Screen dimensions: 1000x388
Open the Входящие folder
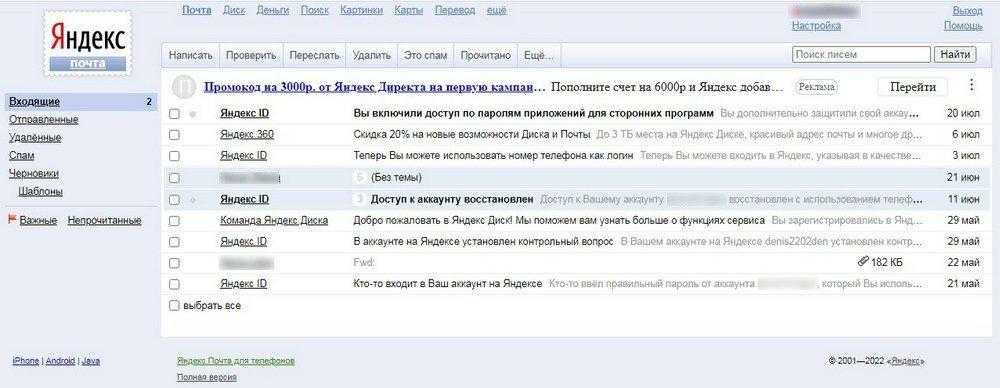coord(34,101)
